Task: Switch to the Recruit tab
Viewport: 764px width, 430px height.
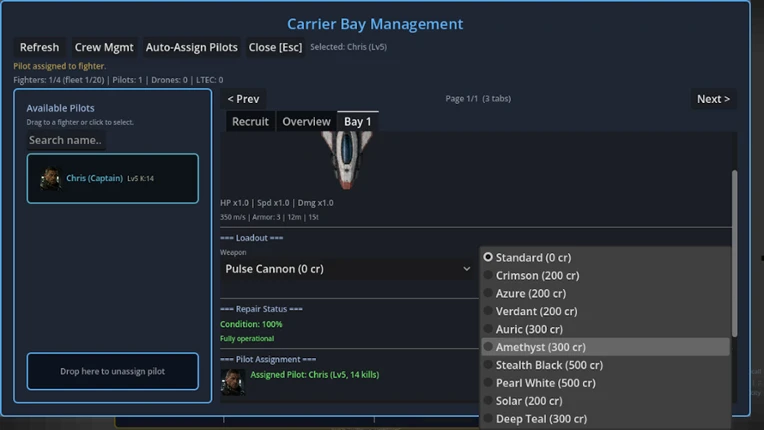Action: tap(250, 121)
